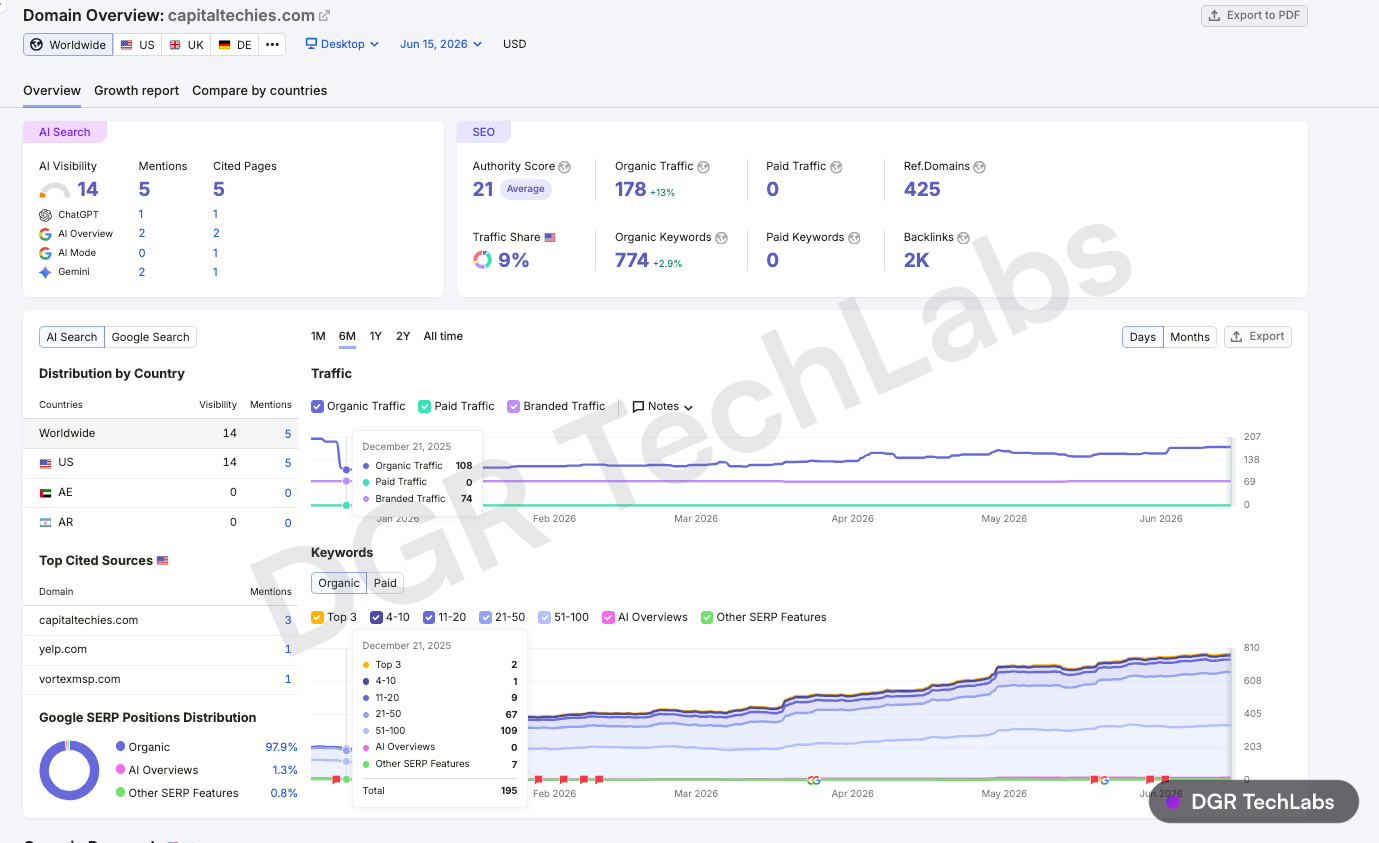The width and height of the screenshot is (1379, 843).
Task: Open the Ref.Domains value 425
Action: click(922, 189)
